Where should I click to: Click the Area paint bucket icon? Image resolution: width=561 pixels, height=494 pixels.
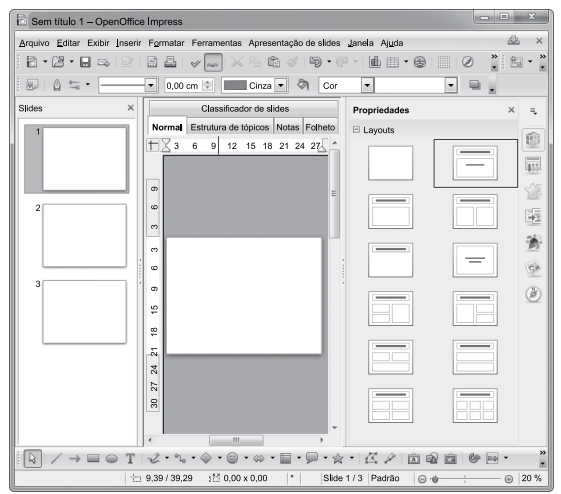pyautogui.click(x=303, y=85)
